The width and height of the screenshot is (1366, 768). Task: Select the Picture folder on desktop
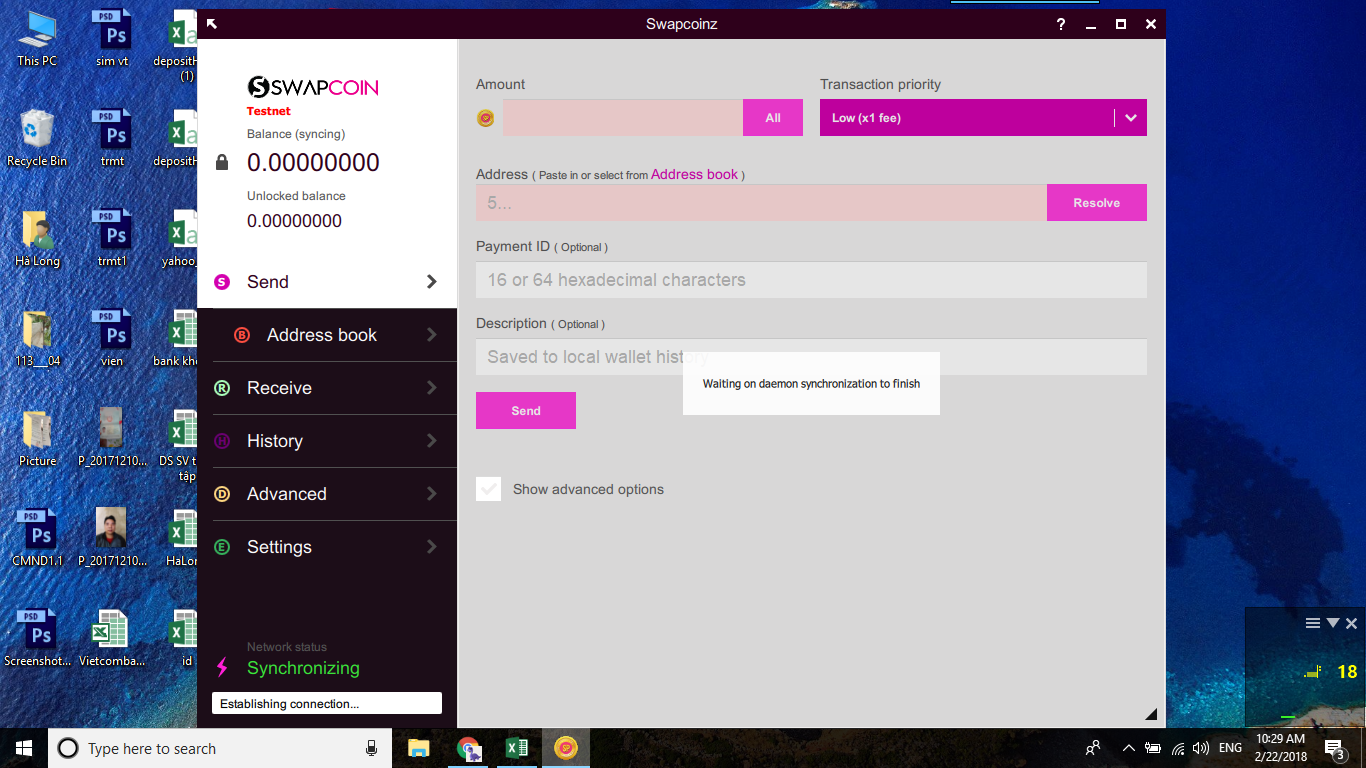(x=37, y=438)
